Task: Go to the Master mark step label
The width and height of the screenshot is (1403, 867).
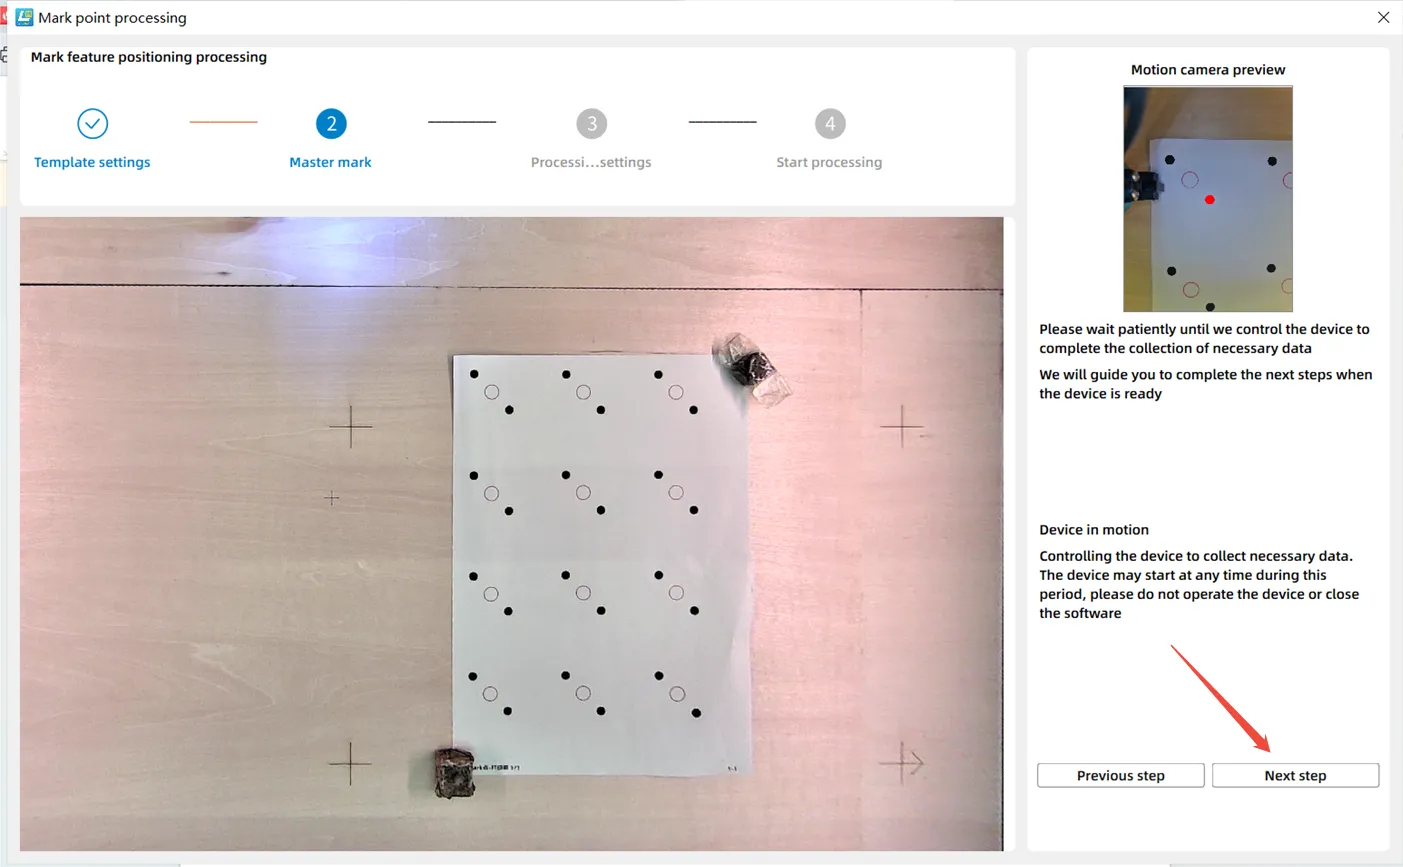Action: tap(330, 162)
